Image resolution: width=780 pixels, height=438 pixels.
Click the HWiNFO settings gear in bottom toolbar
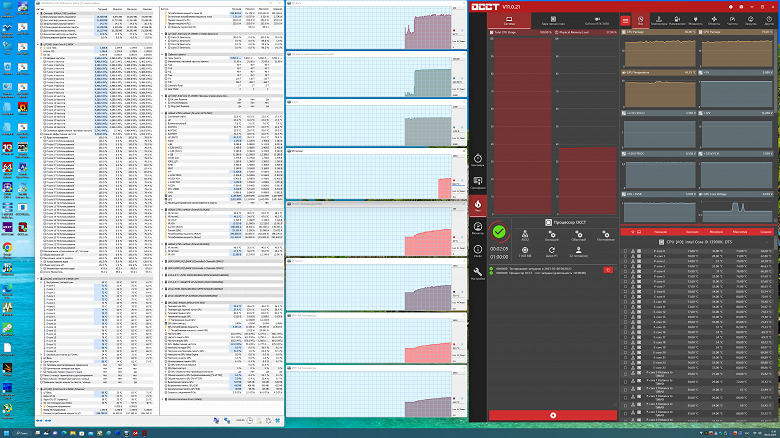click(x=269, y=421)
